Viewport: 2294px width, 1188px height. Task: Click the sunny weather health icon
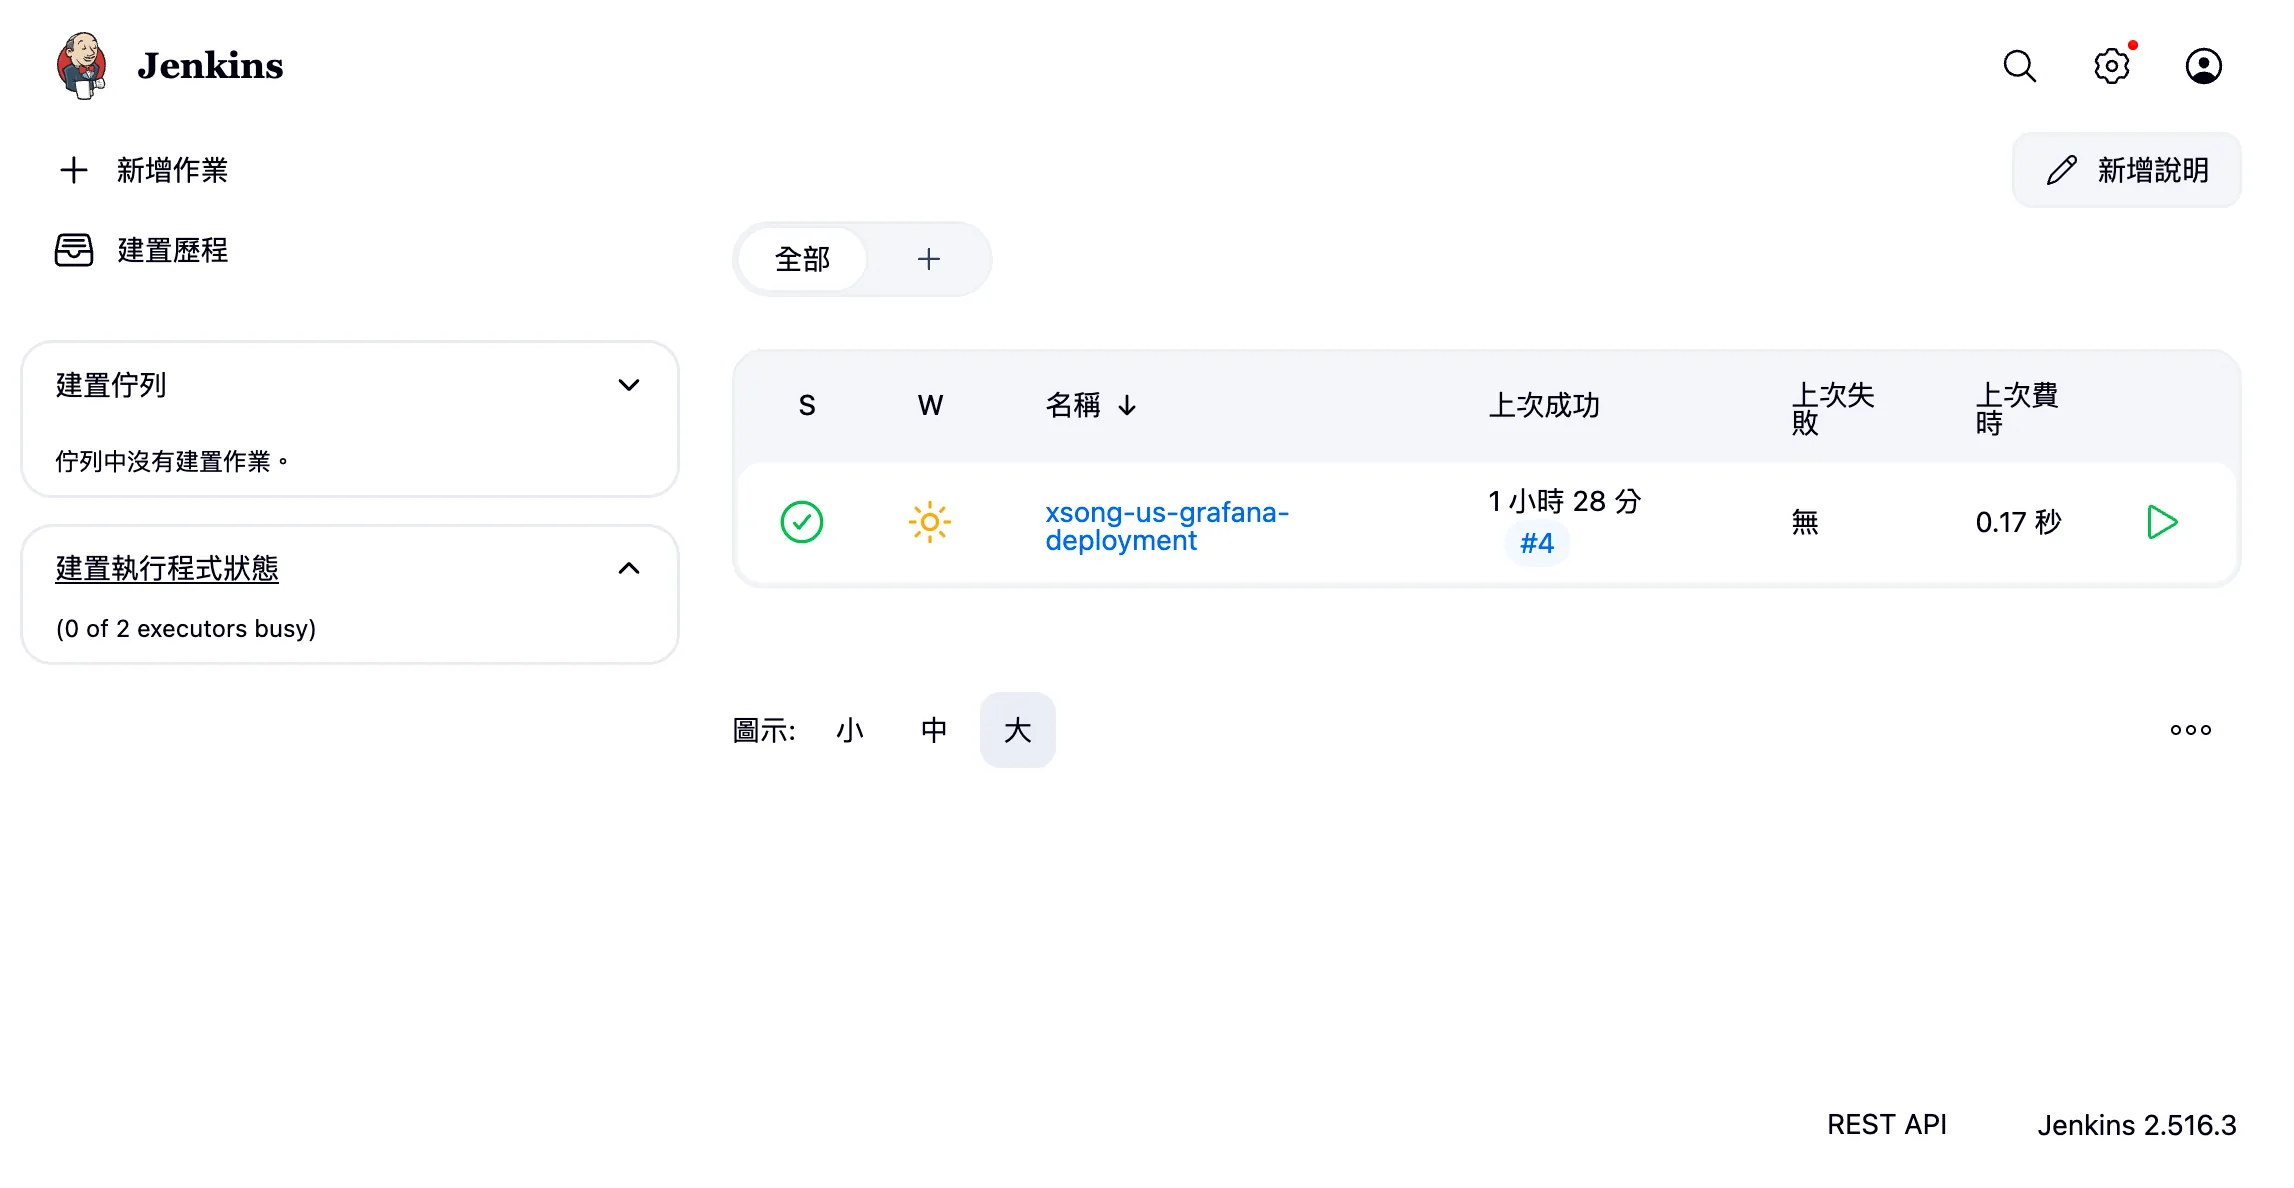point(929,522)
